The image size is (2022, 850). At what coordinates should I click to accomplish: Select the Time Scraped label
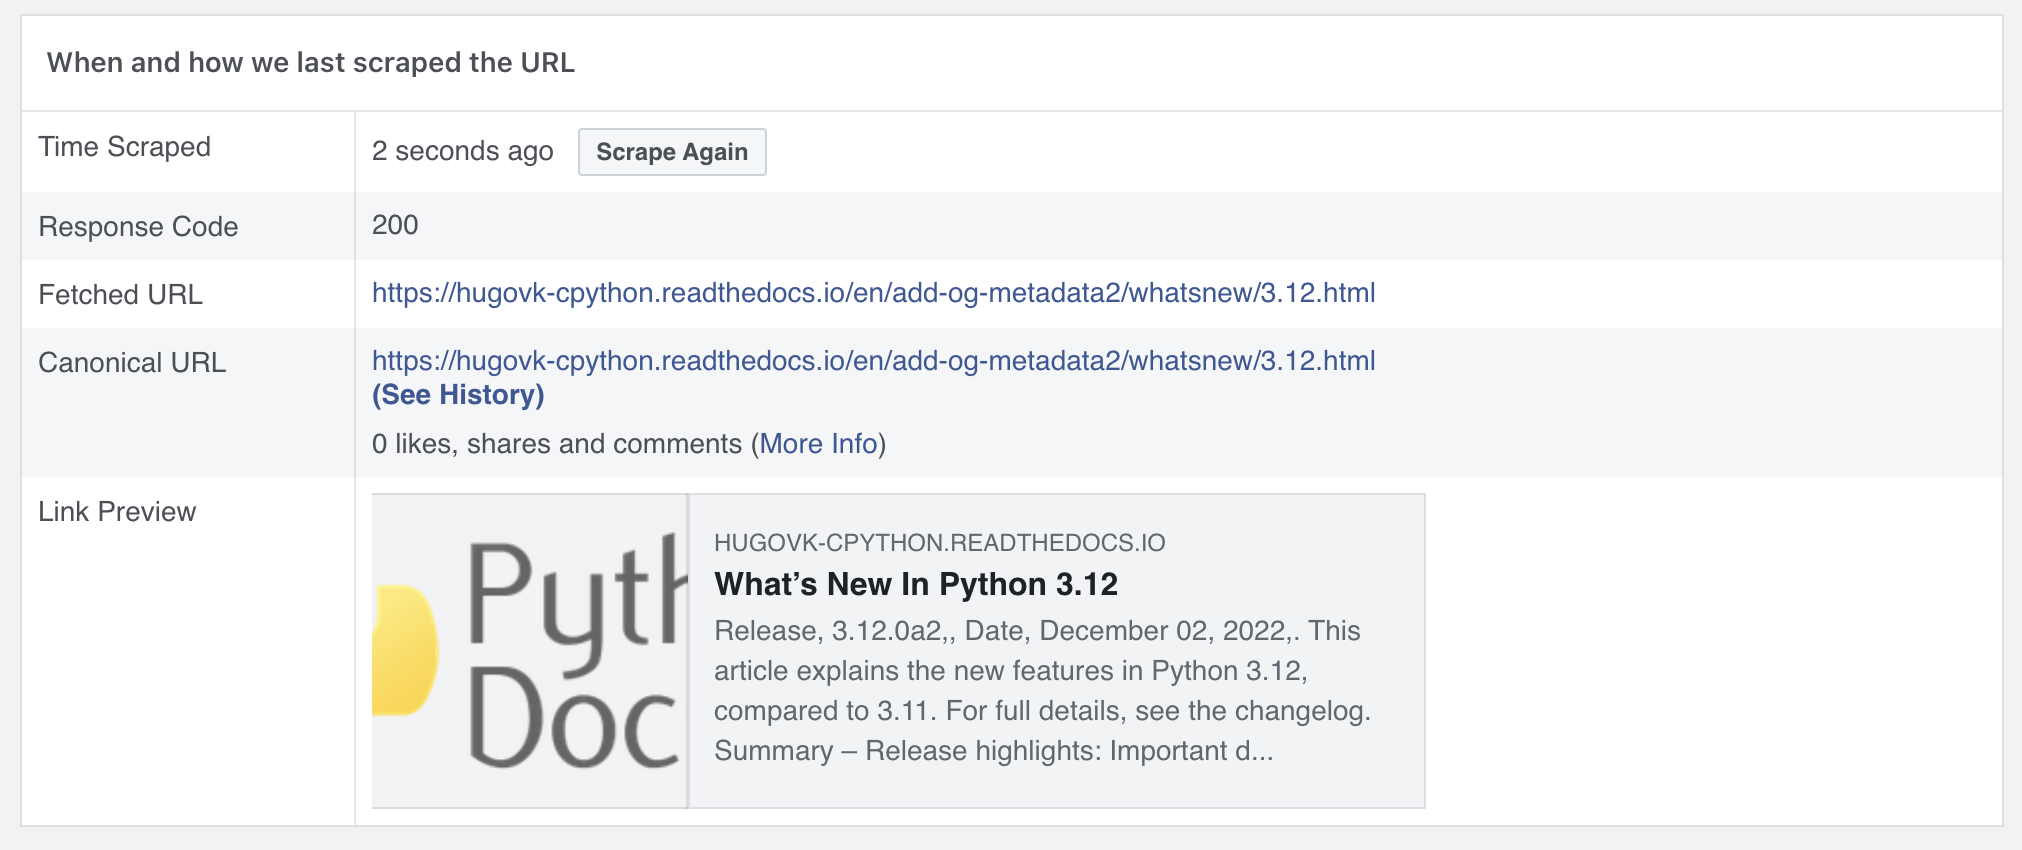click(x=125, y=147)
